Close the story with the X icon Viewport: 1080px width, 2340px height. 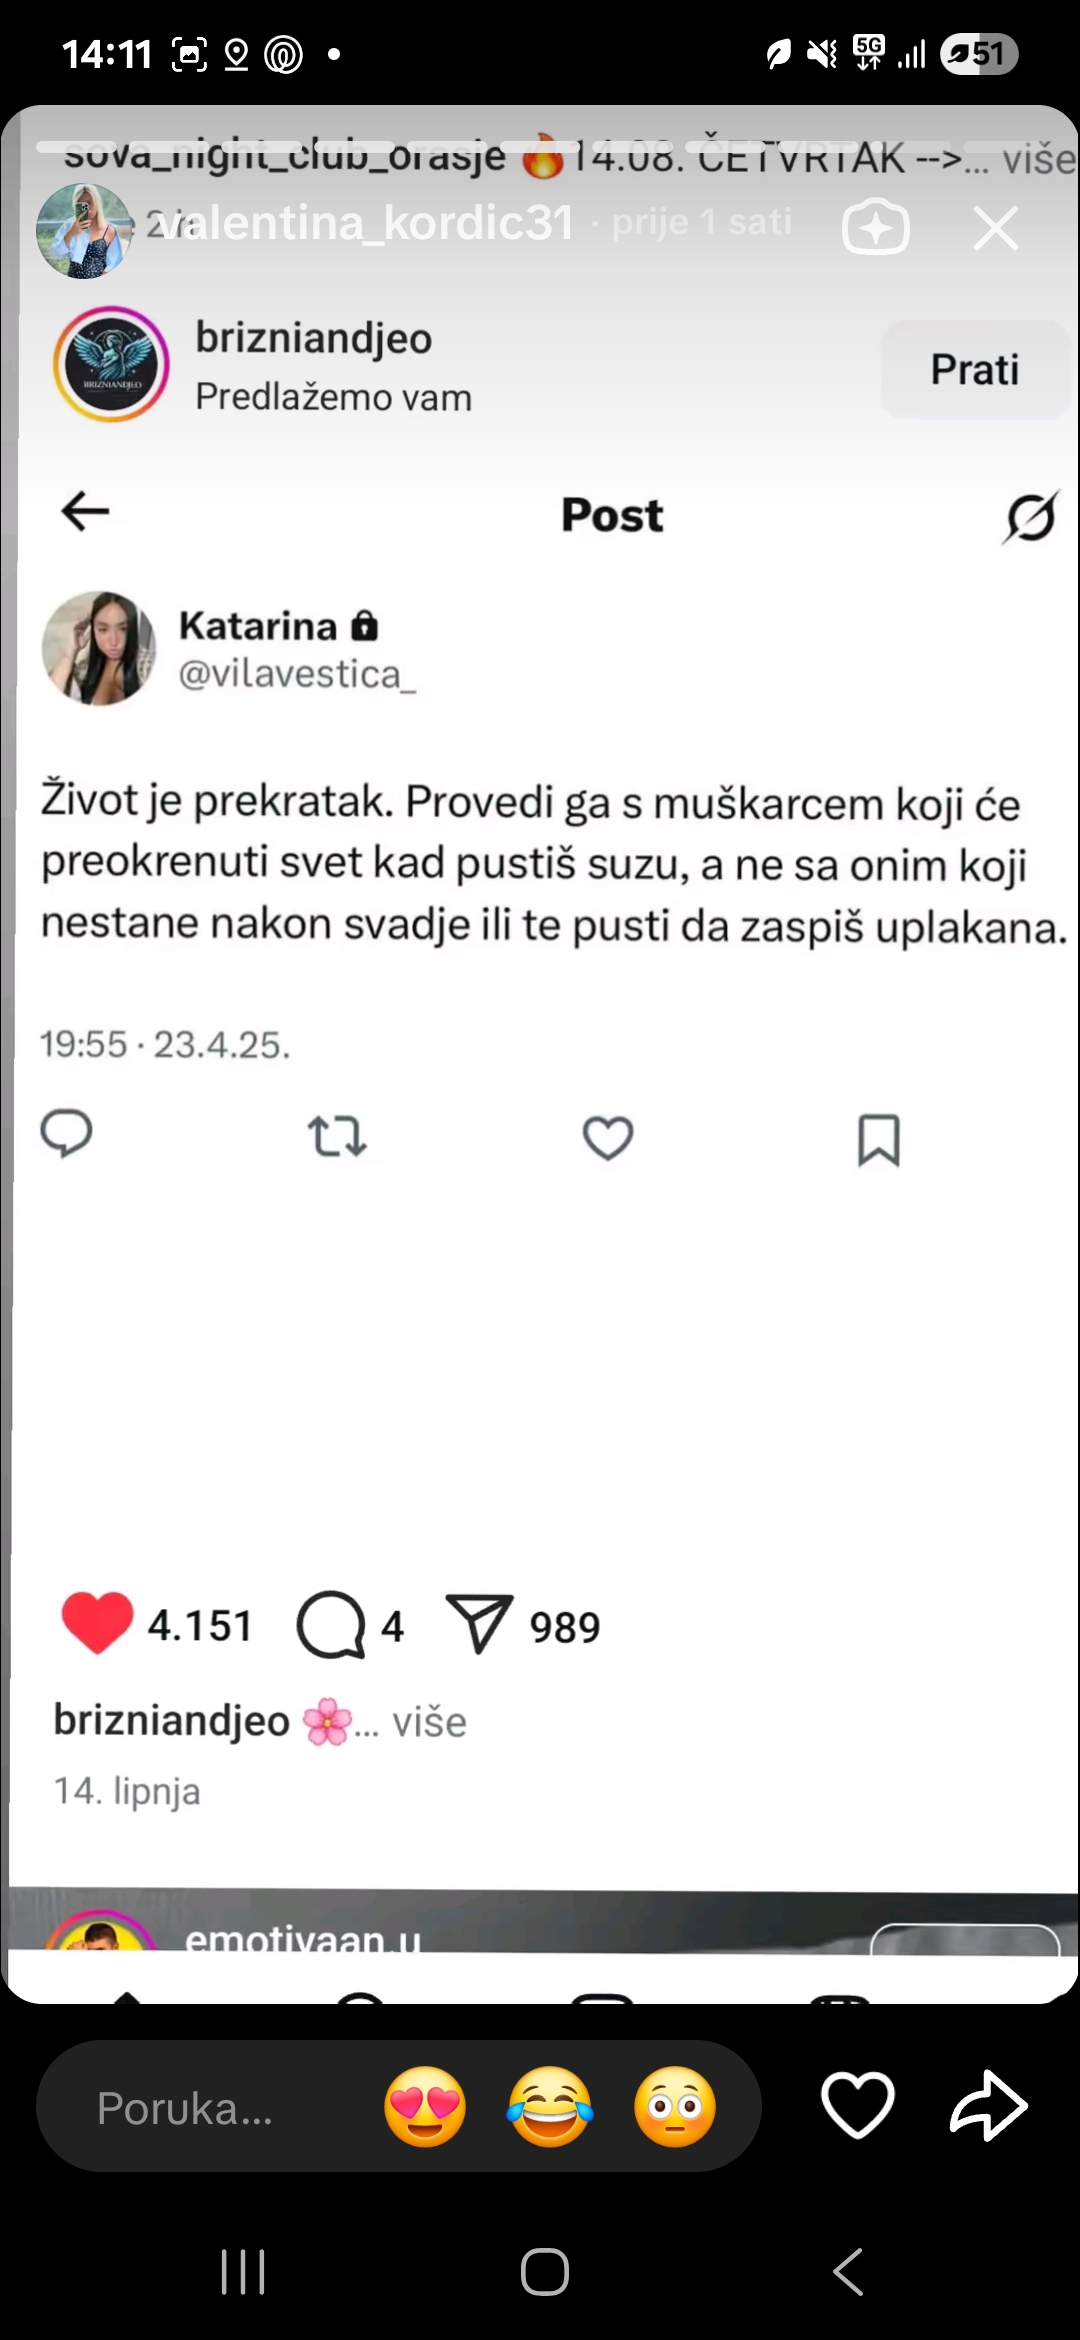996,229
